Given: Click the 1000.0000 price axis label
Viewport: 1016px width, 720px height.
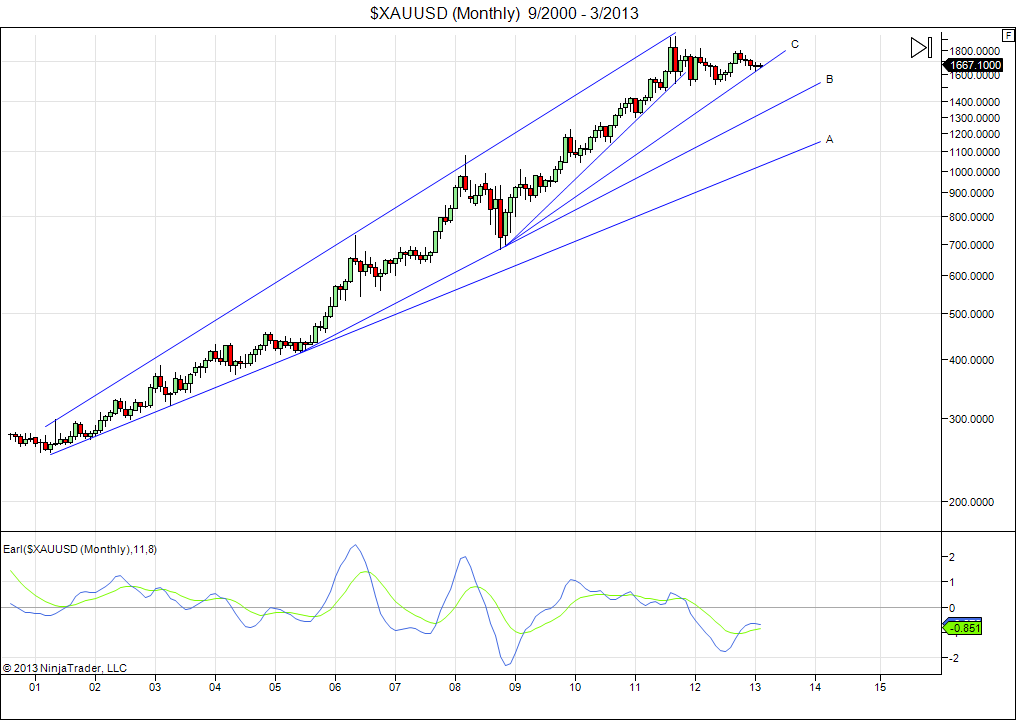Looking at the screenshot, I should pyautogui.click(x=976, y=173).
